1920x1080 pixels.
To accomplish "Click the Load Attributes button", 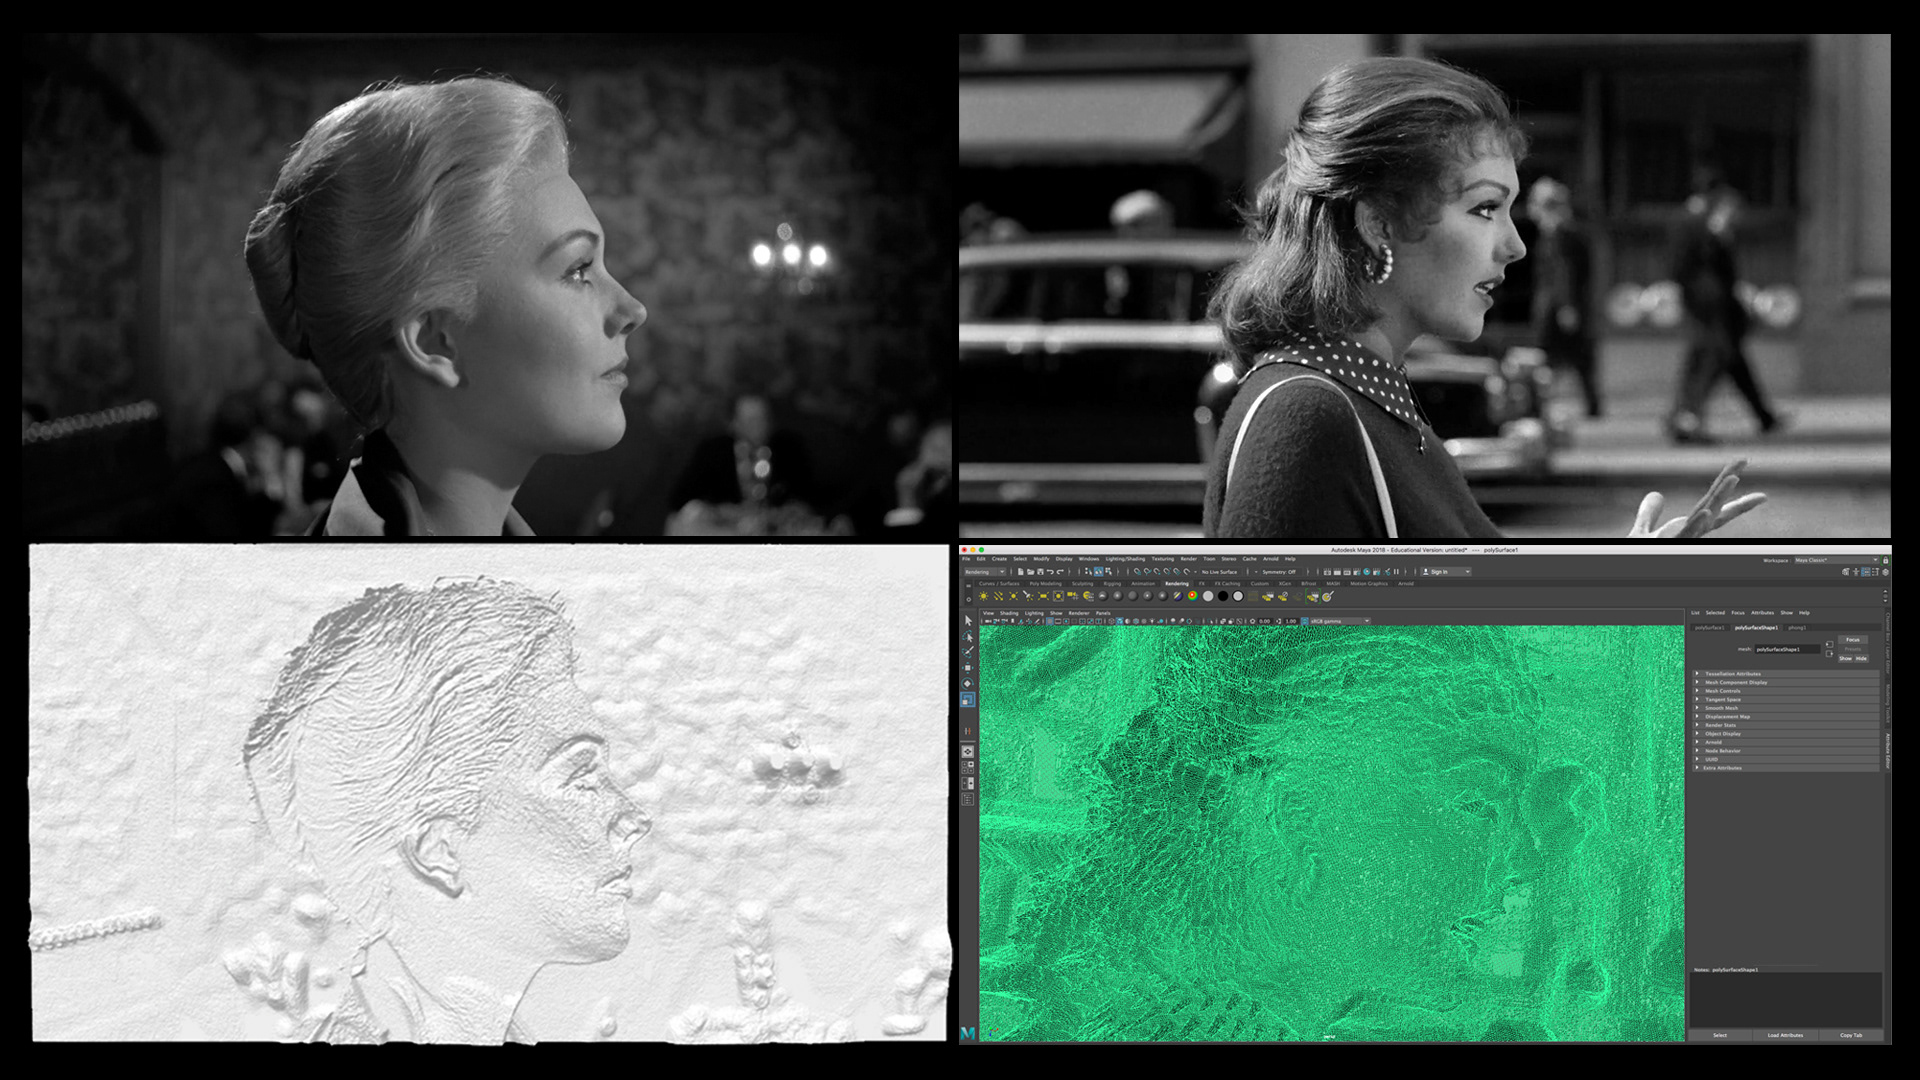I will [x=1785, y=1035].
